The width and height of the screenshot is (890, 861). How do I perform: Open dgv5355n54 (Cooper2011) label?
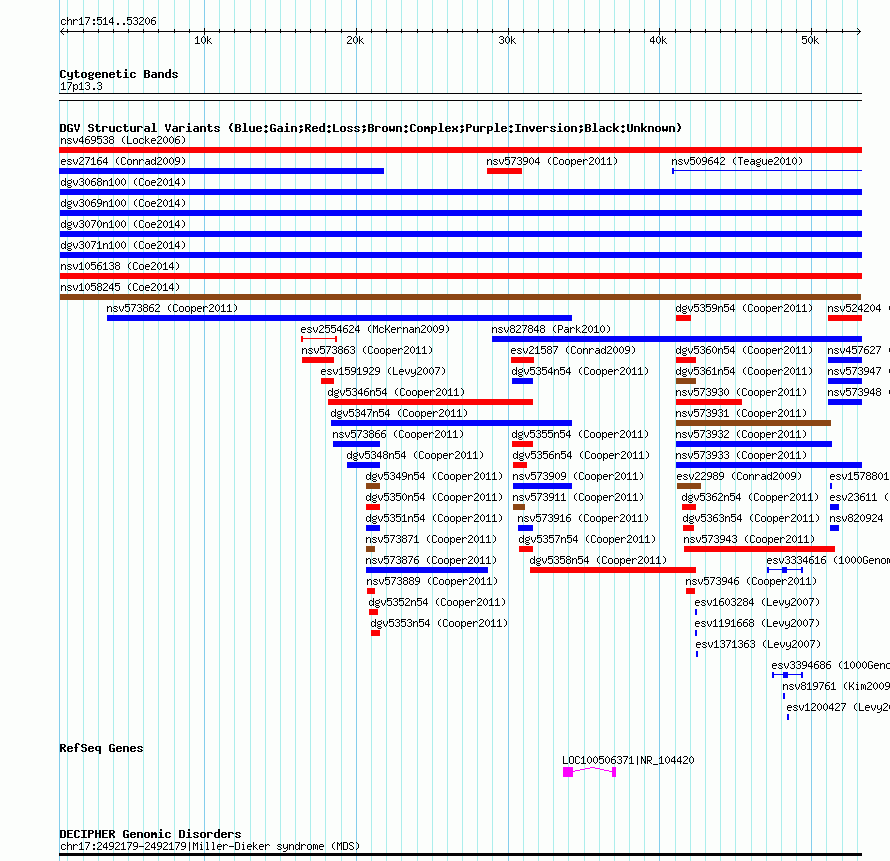(580, 434)
